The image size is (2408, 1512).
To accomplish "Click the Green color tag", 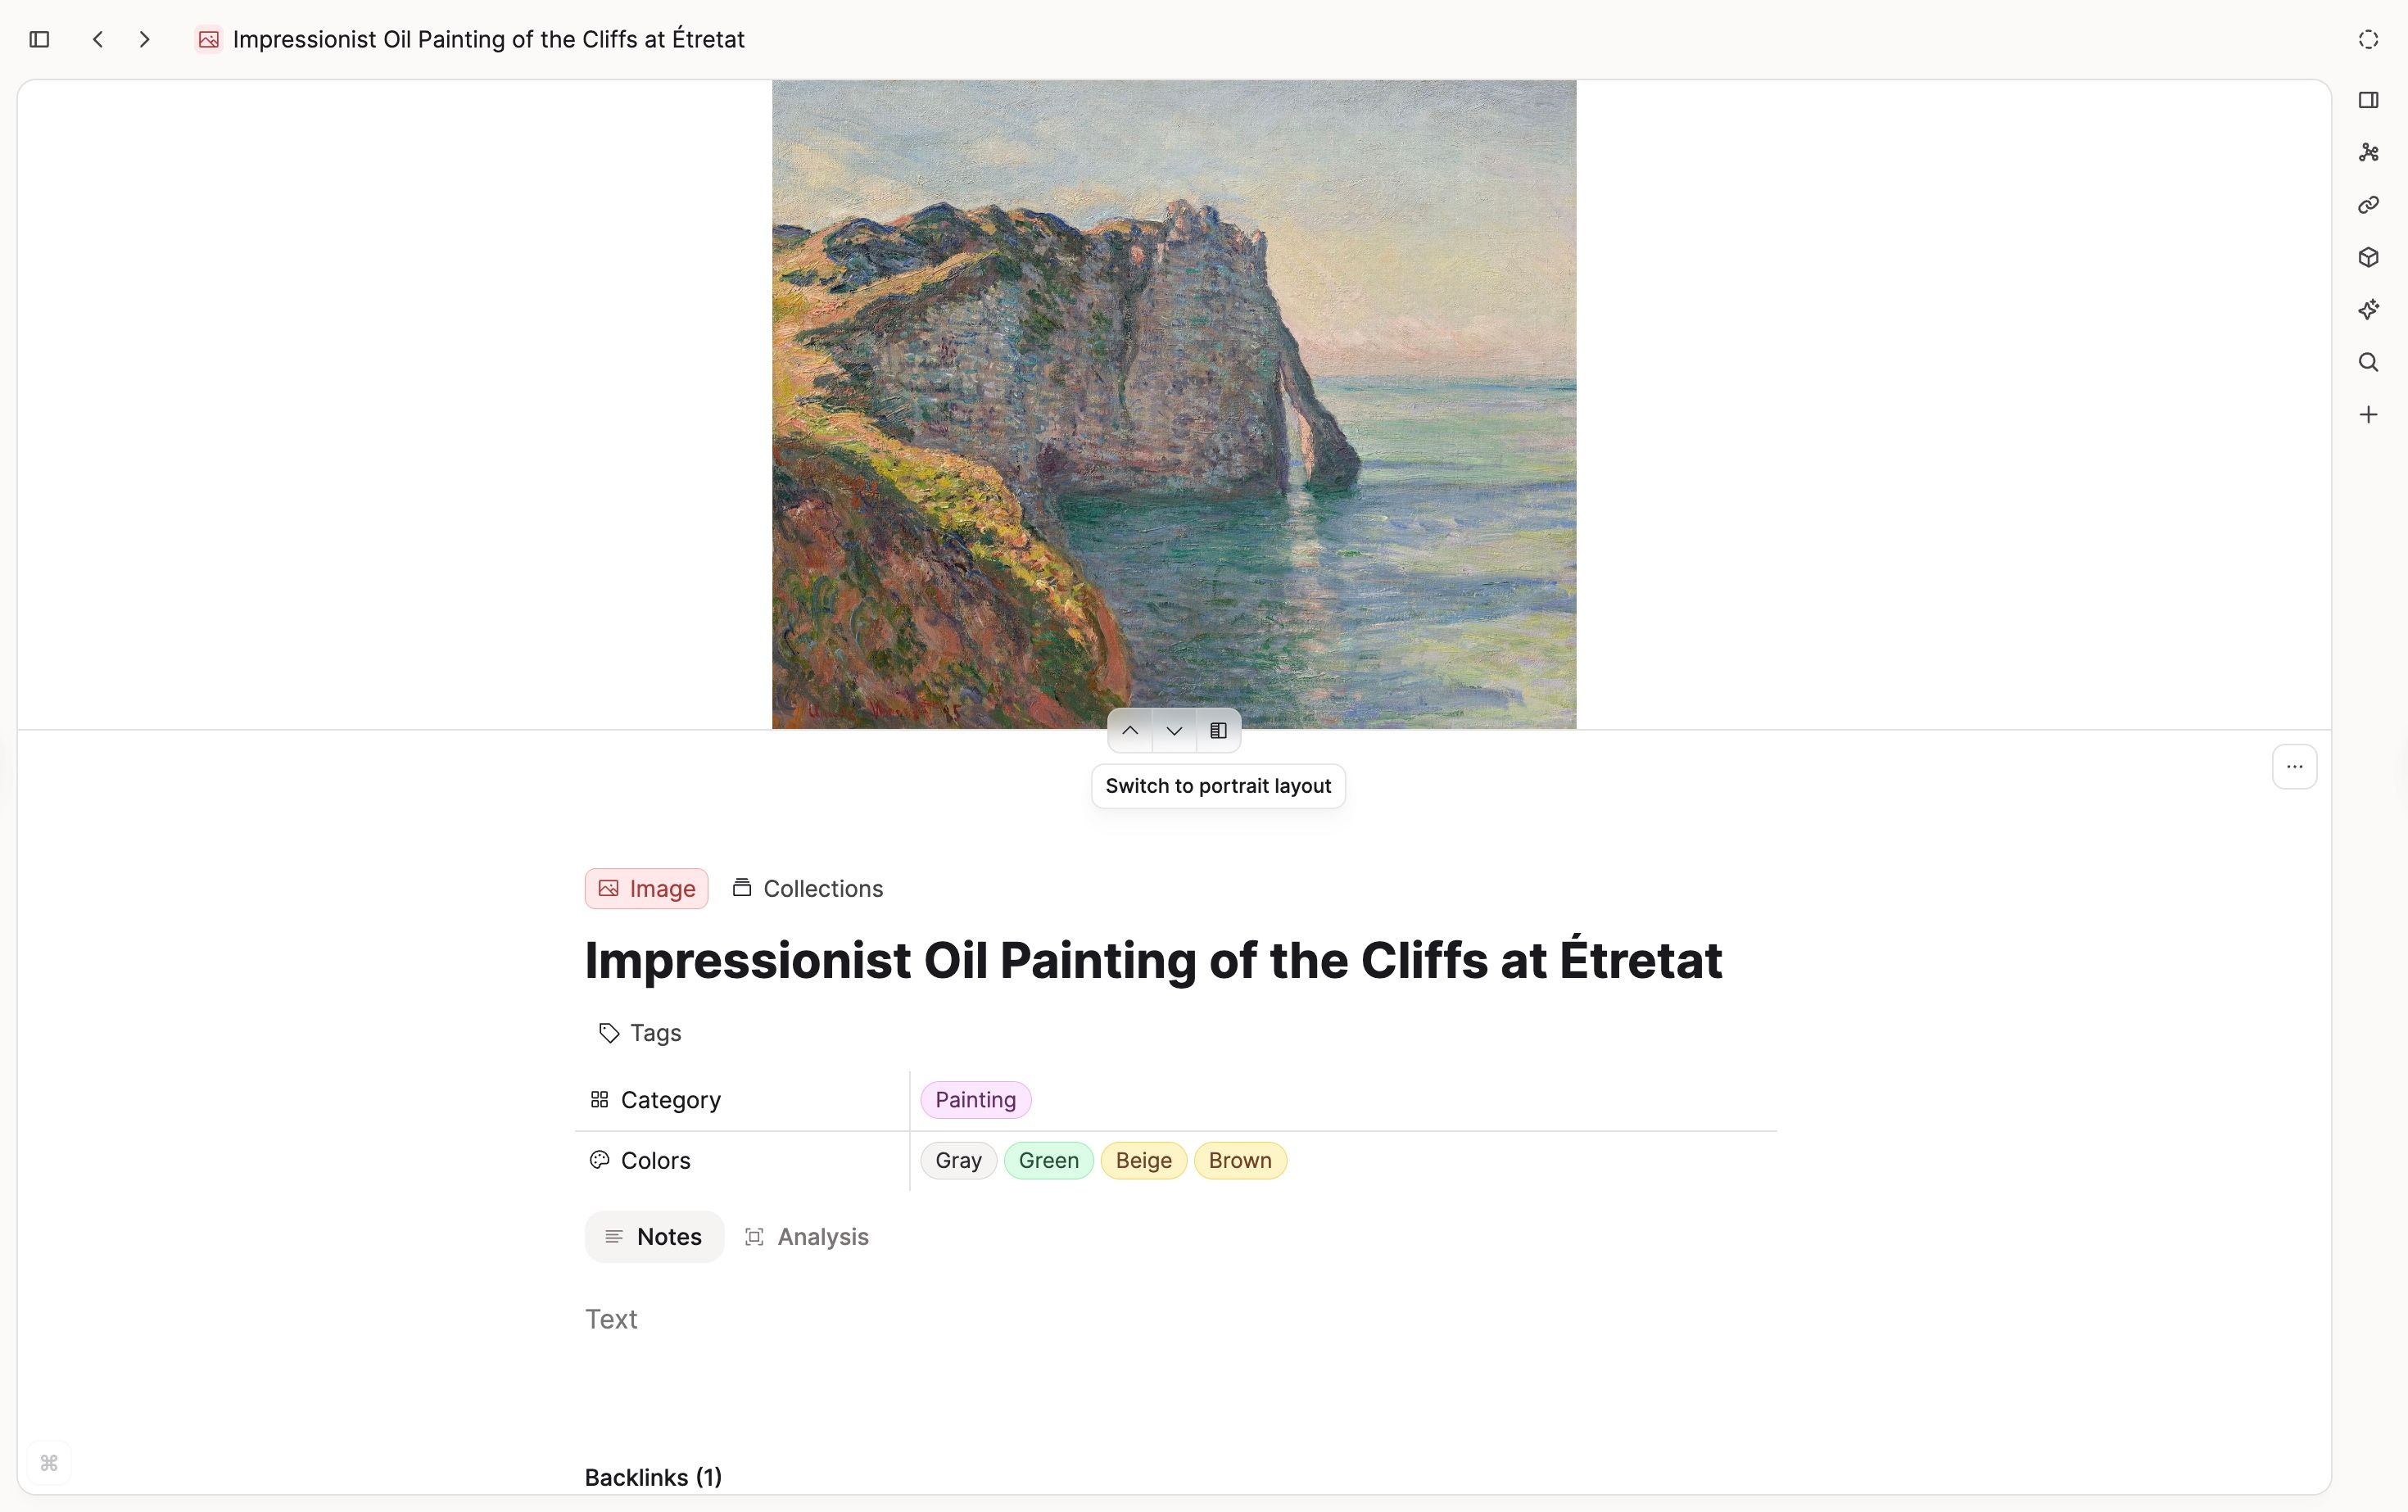I will pos(1048,1161).
